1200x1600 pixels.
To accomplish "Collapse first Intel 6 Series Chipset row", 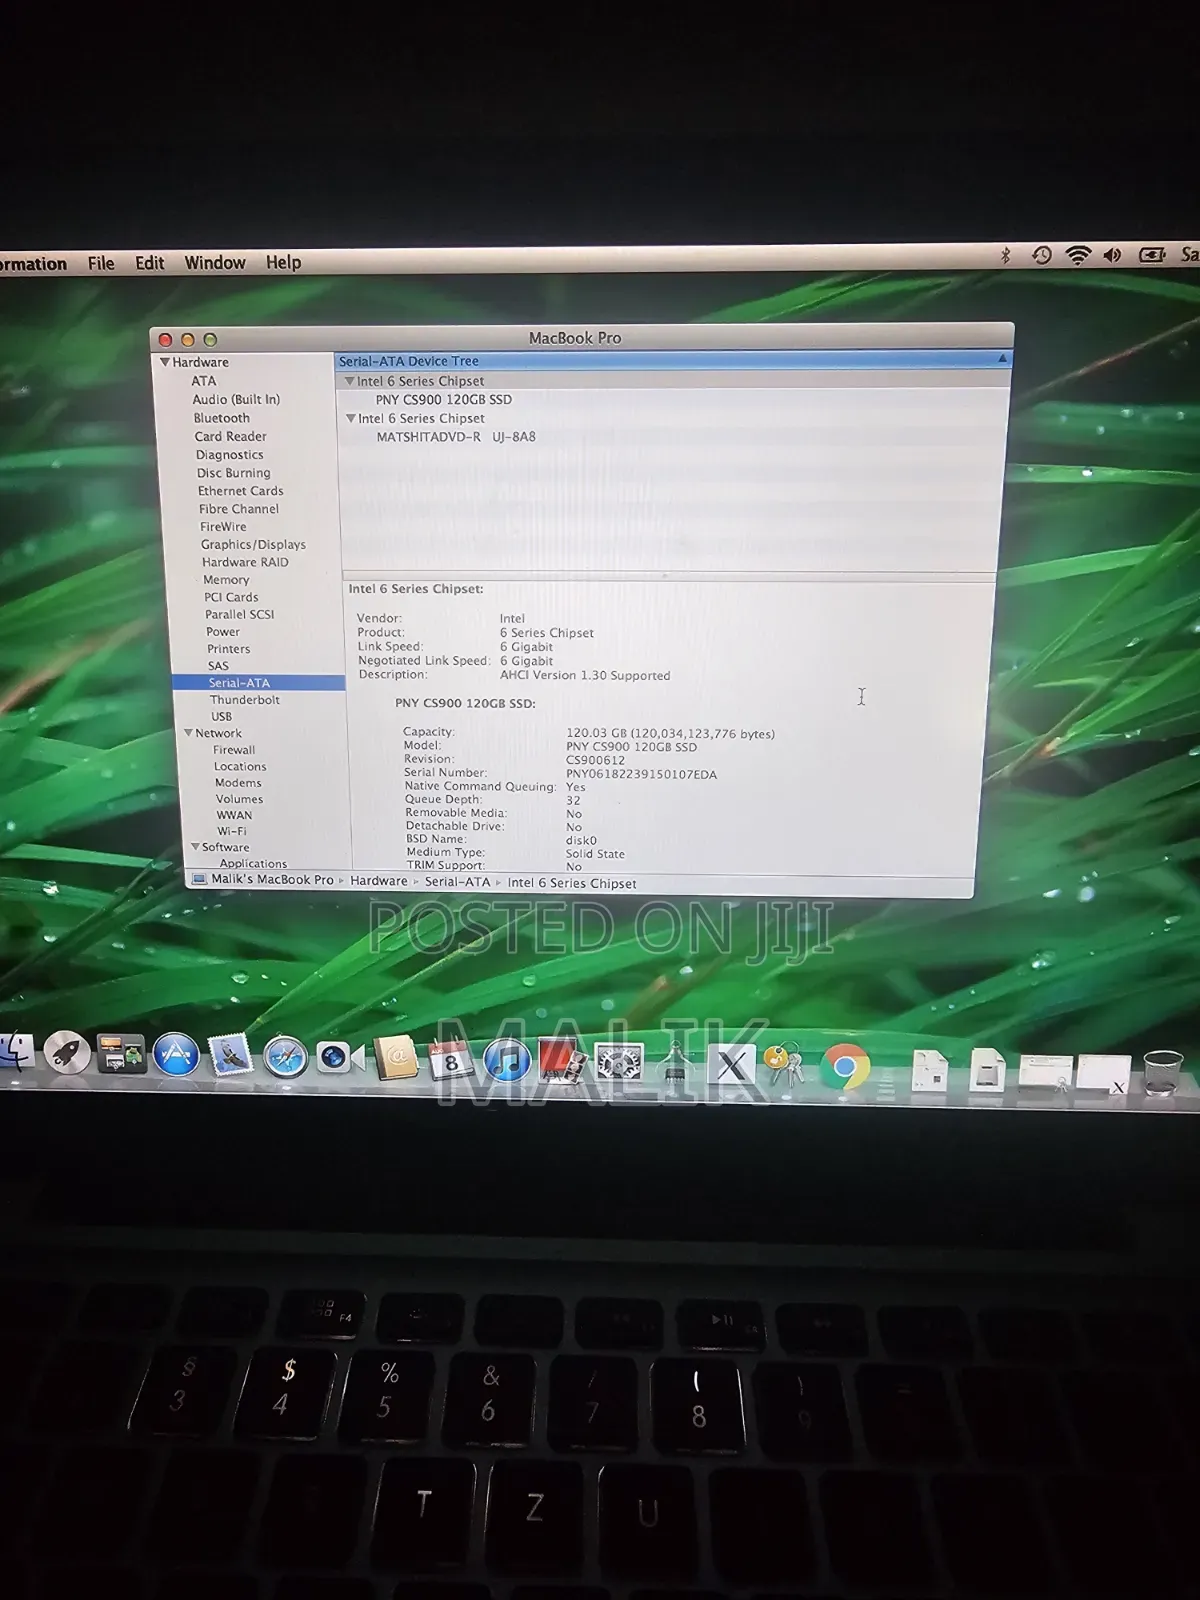I will click(349, 381).
